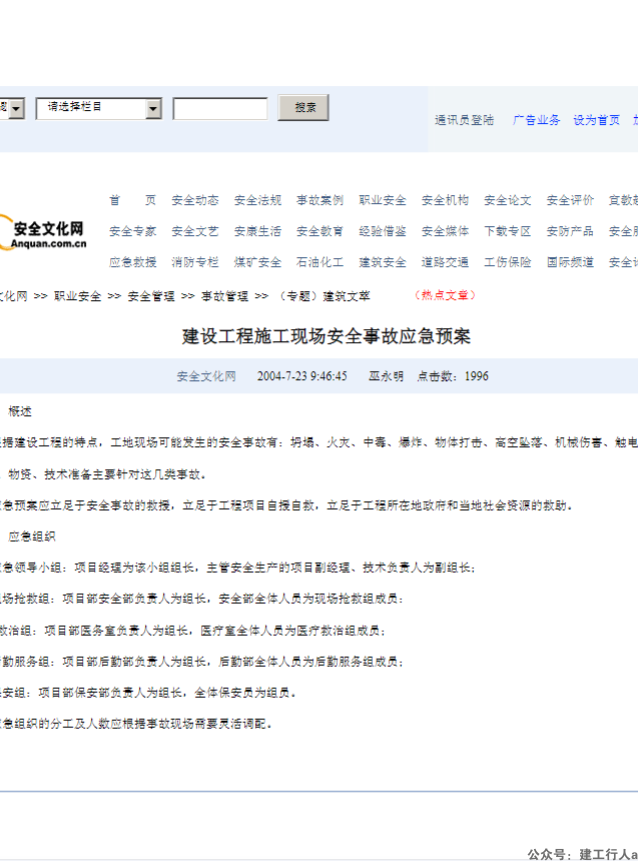Open the 广告业务 link

(536, 120)
